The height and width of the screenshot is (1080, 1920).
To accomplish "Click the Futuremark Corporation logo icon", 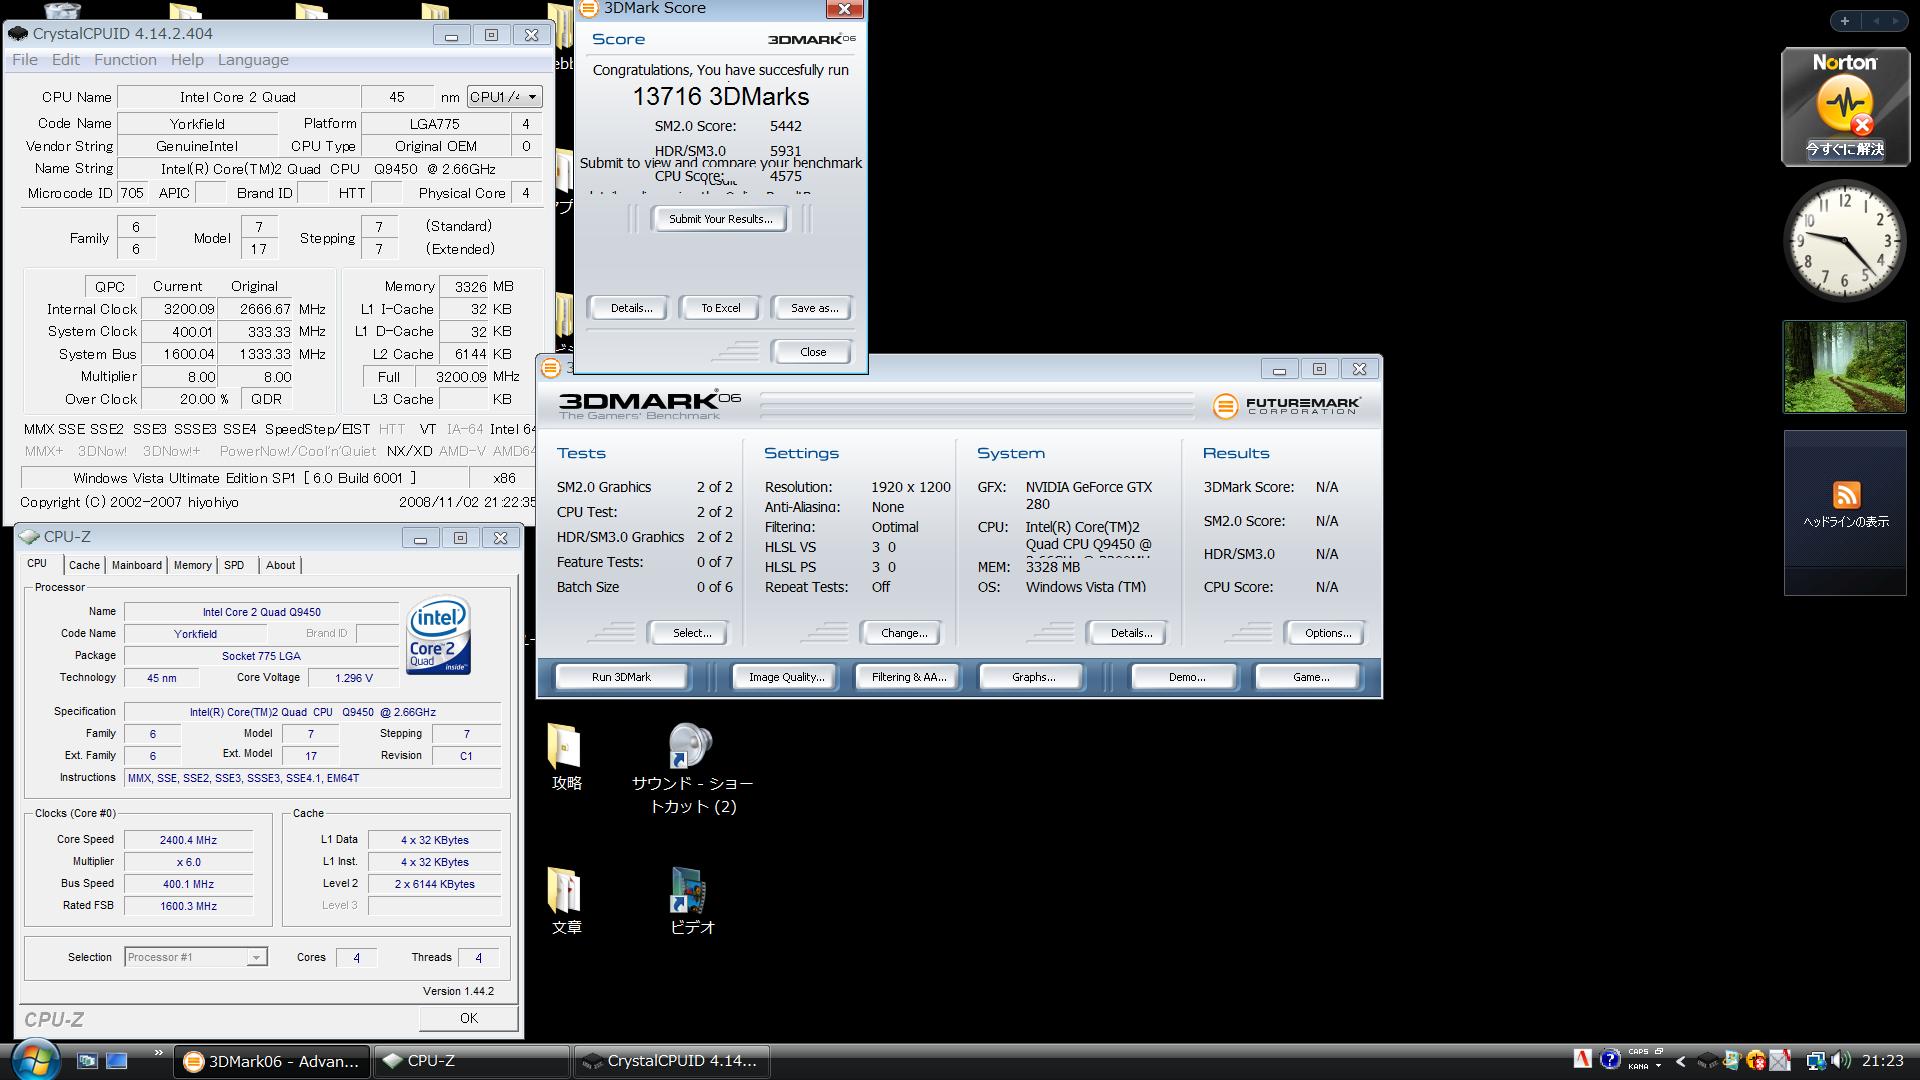I will coord(1225,406).
